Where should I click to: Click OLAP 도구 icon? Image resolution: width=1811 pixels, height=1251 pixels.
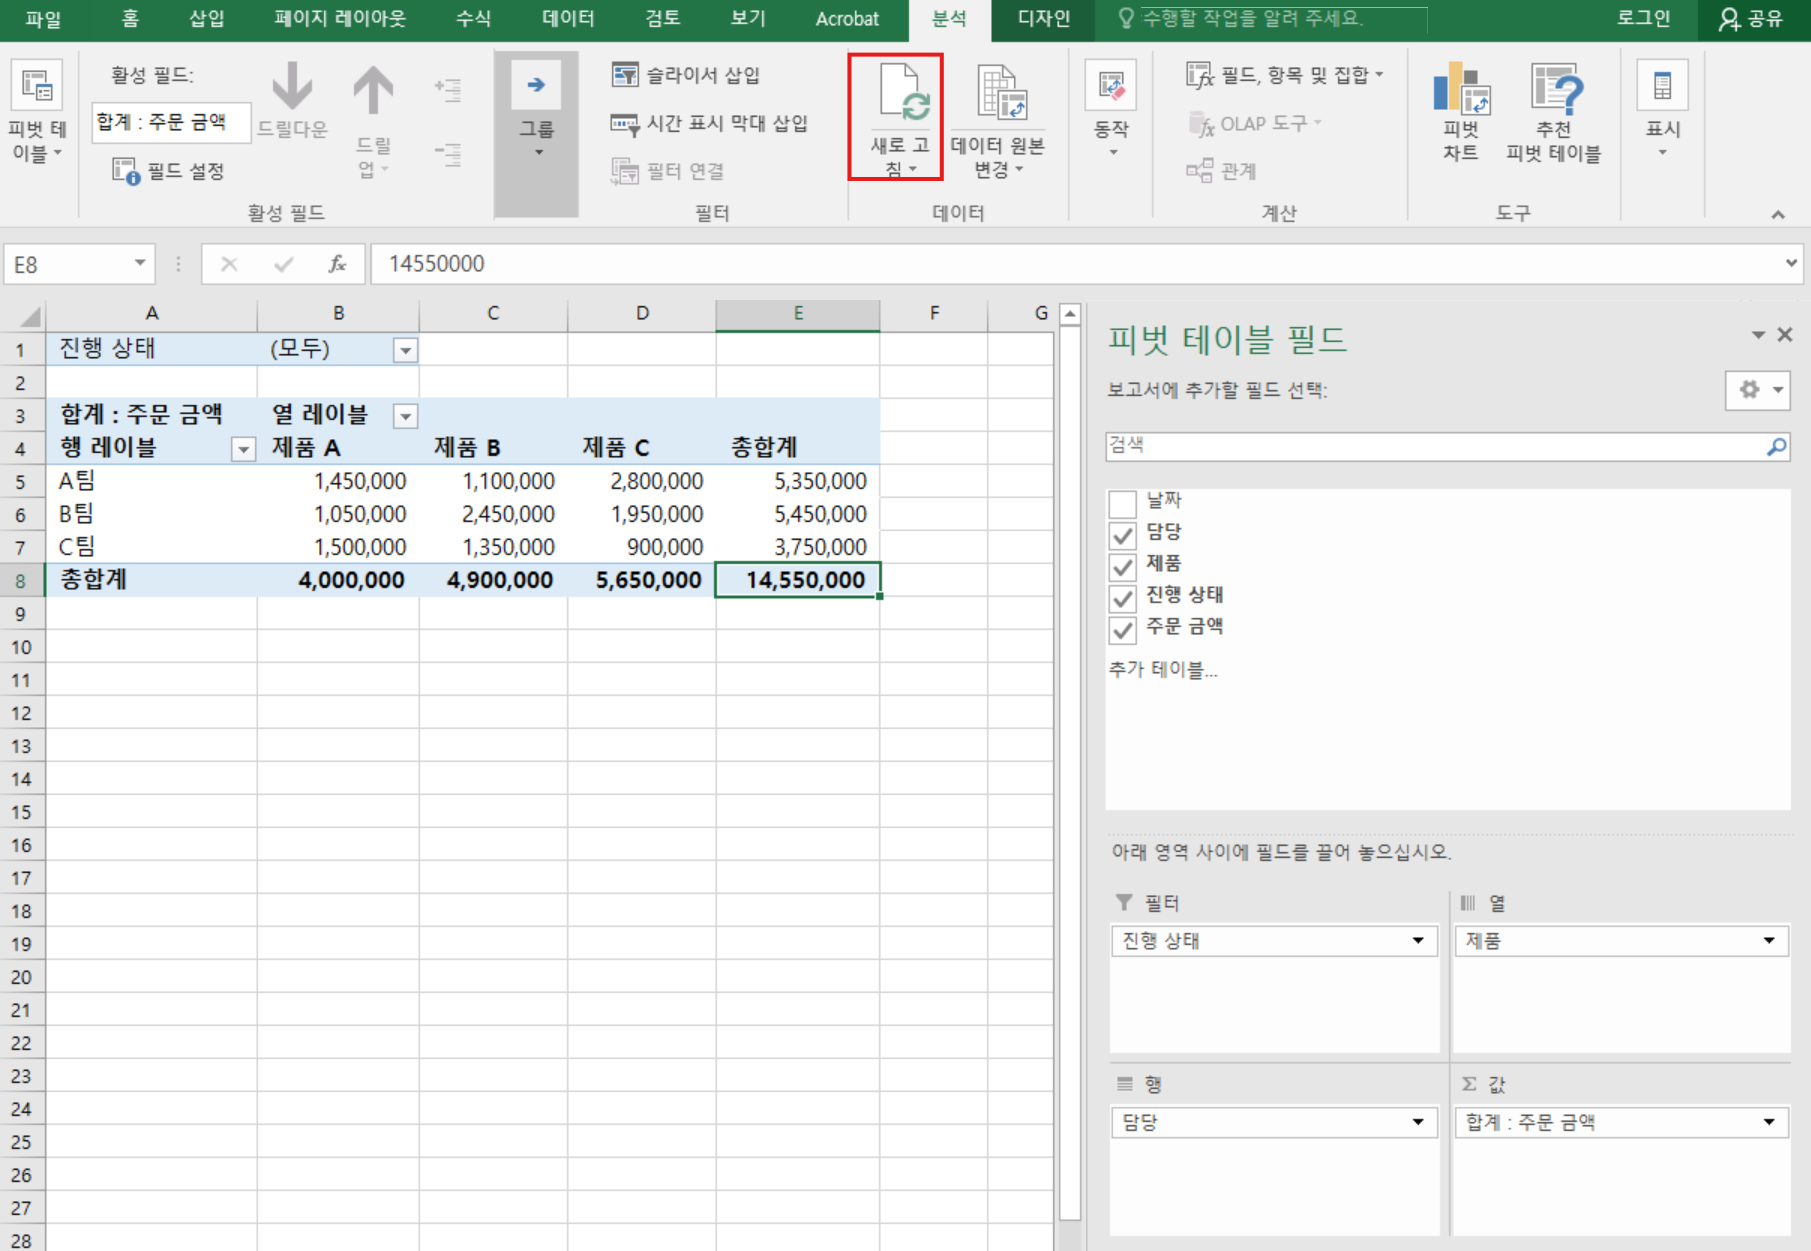coord(1200,124)
